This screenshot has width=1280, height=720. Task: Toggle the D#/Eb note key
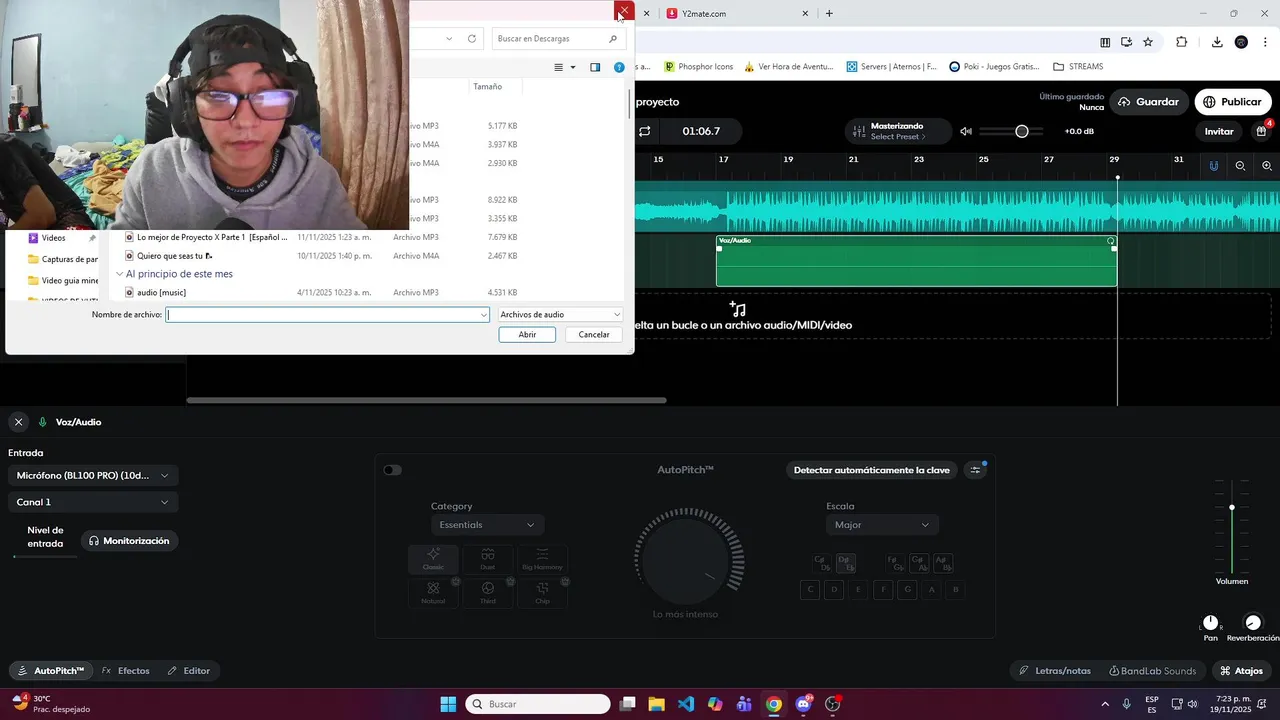click(845, 563)
